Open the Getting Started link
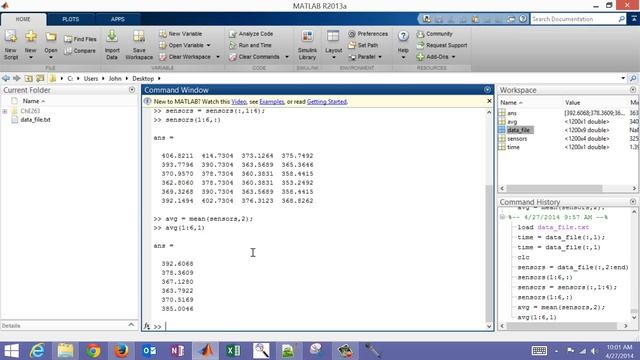The height and width of the screenshot is (360, 640). 327,102
